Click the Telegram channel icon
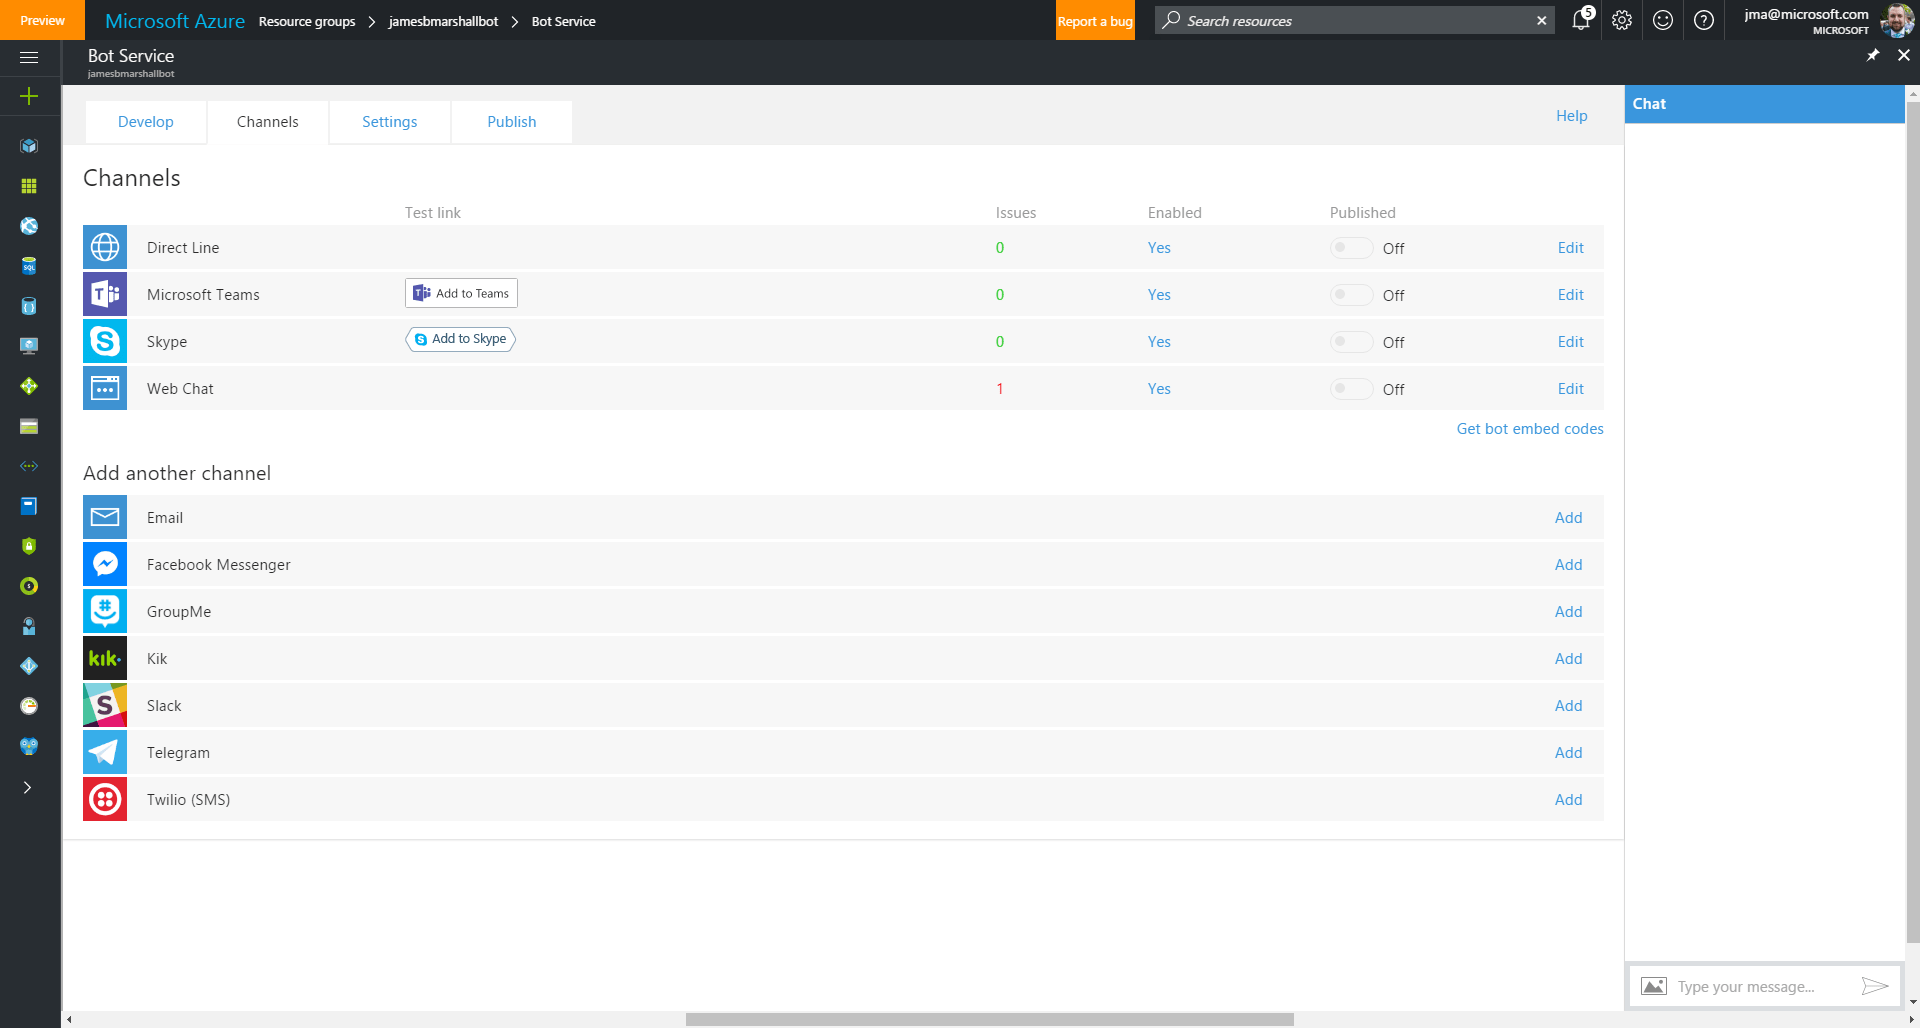Viewport: 1920px width, 1028px height. [105, 752]
